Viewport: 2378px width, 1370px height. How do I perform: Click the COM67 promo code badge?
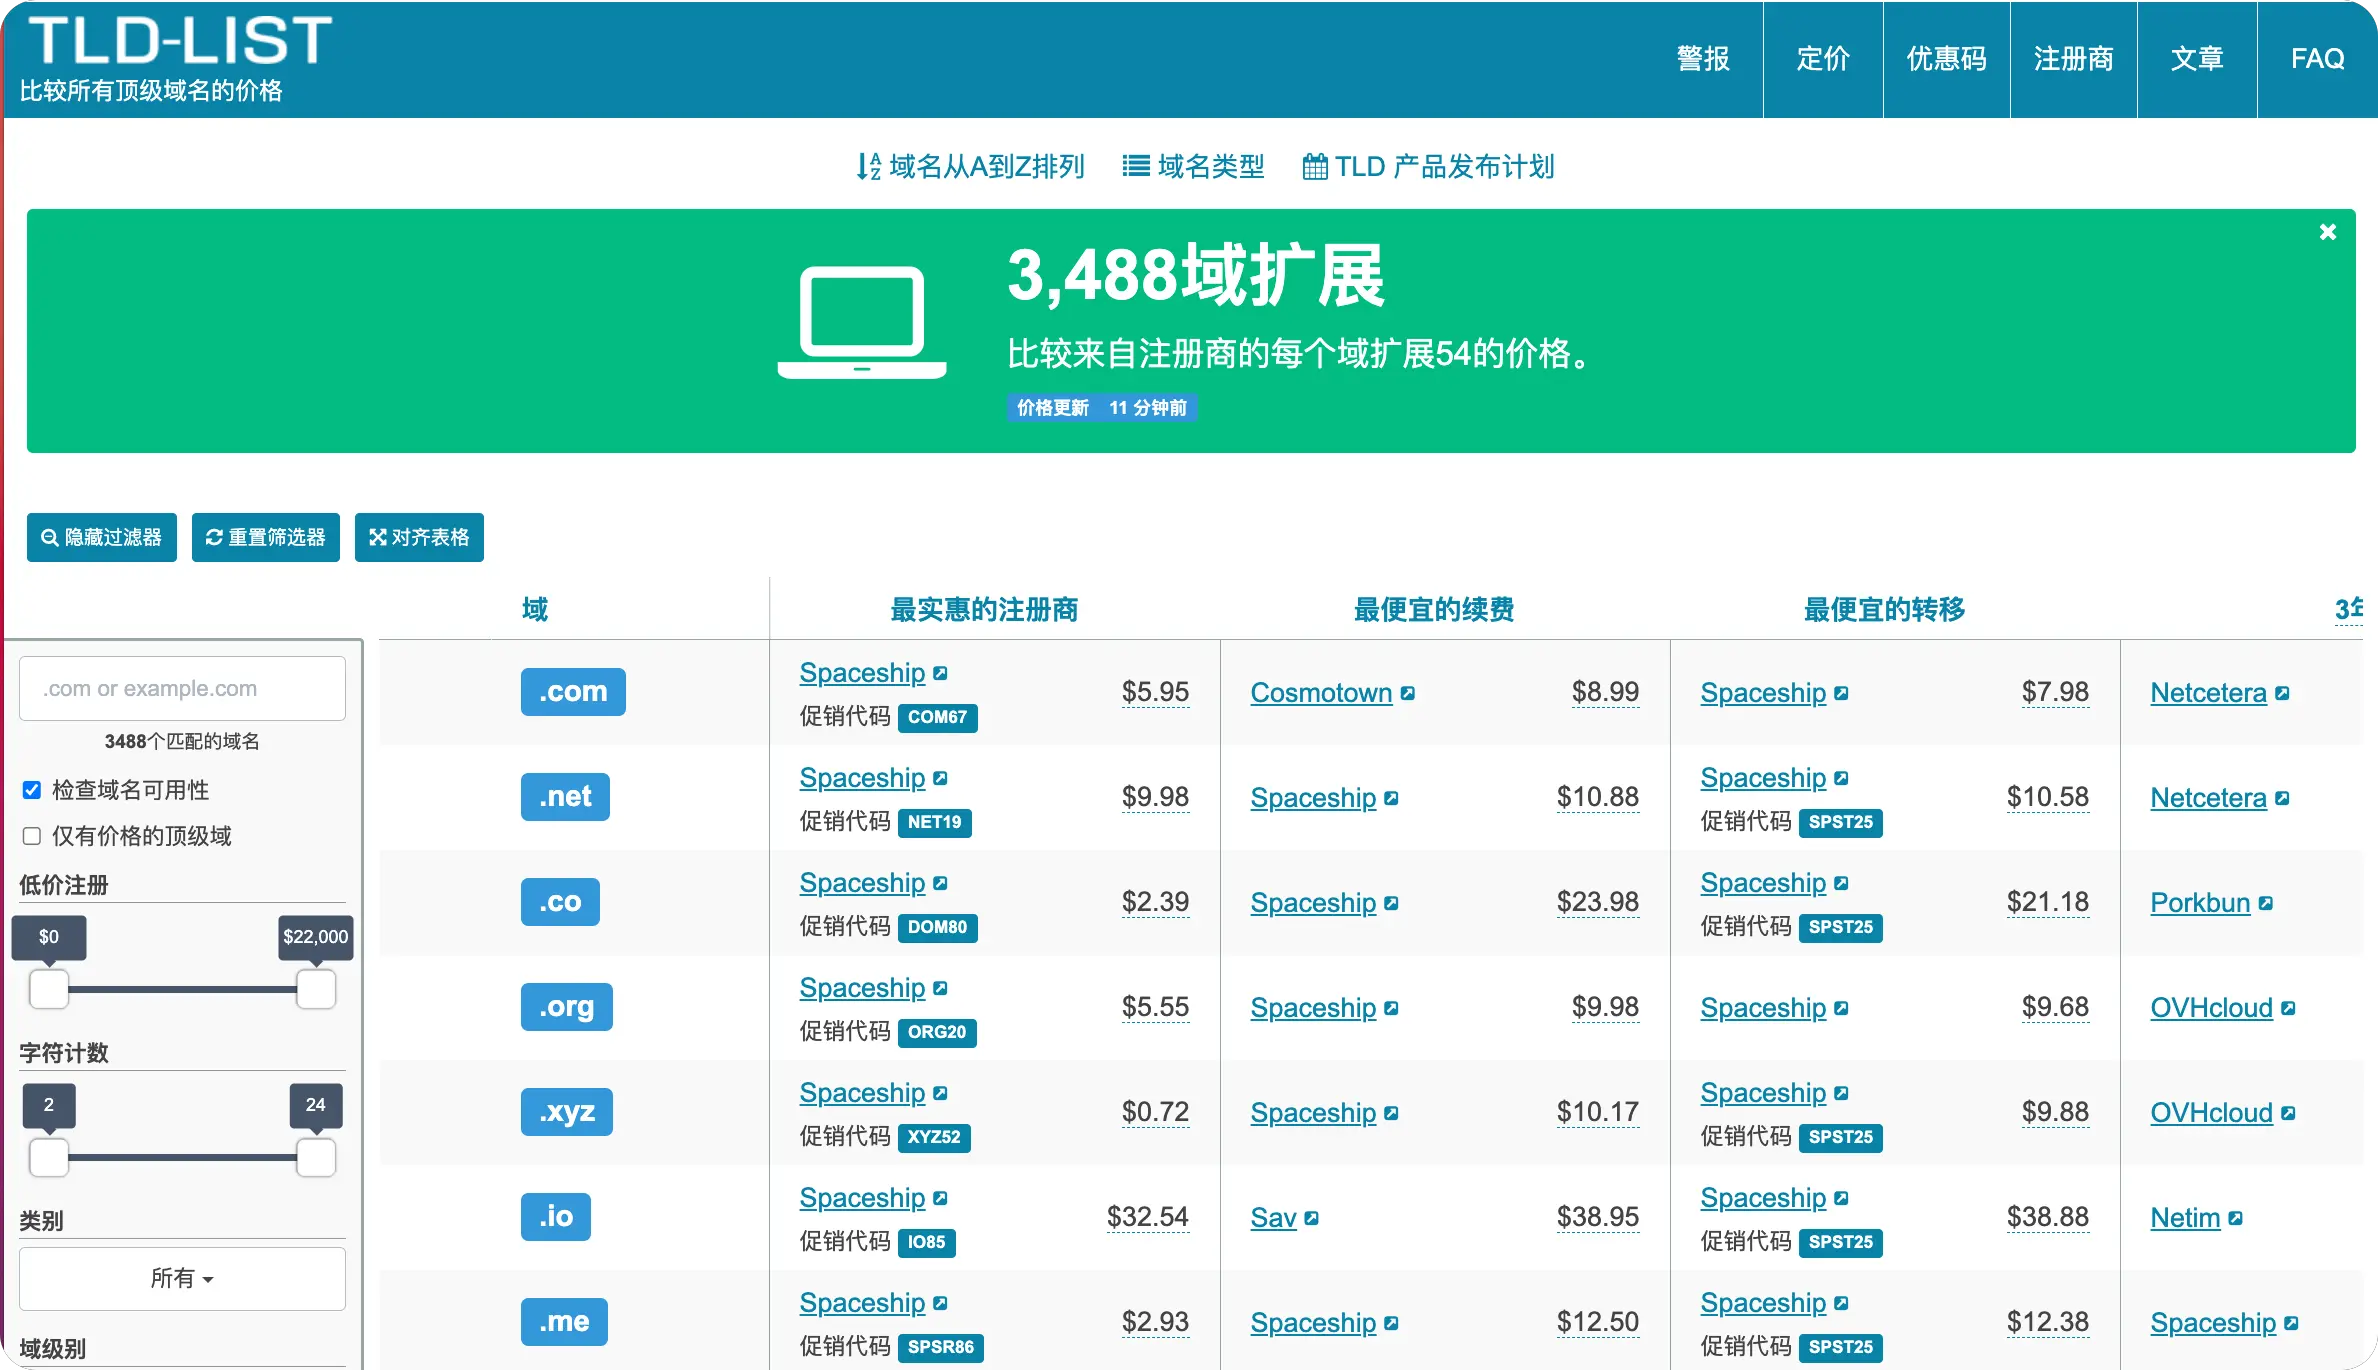pos(937,718)
